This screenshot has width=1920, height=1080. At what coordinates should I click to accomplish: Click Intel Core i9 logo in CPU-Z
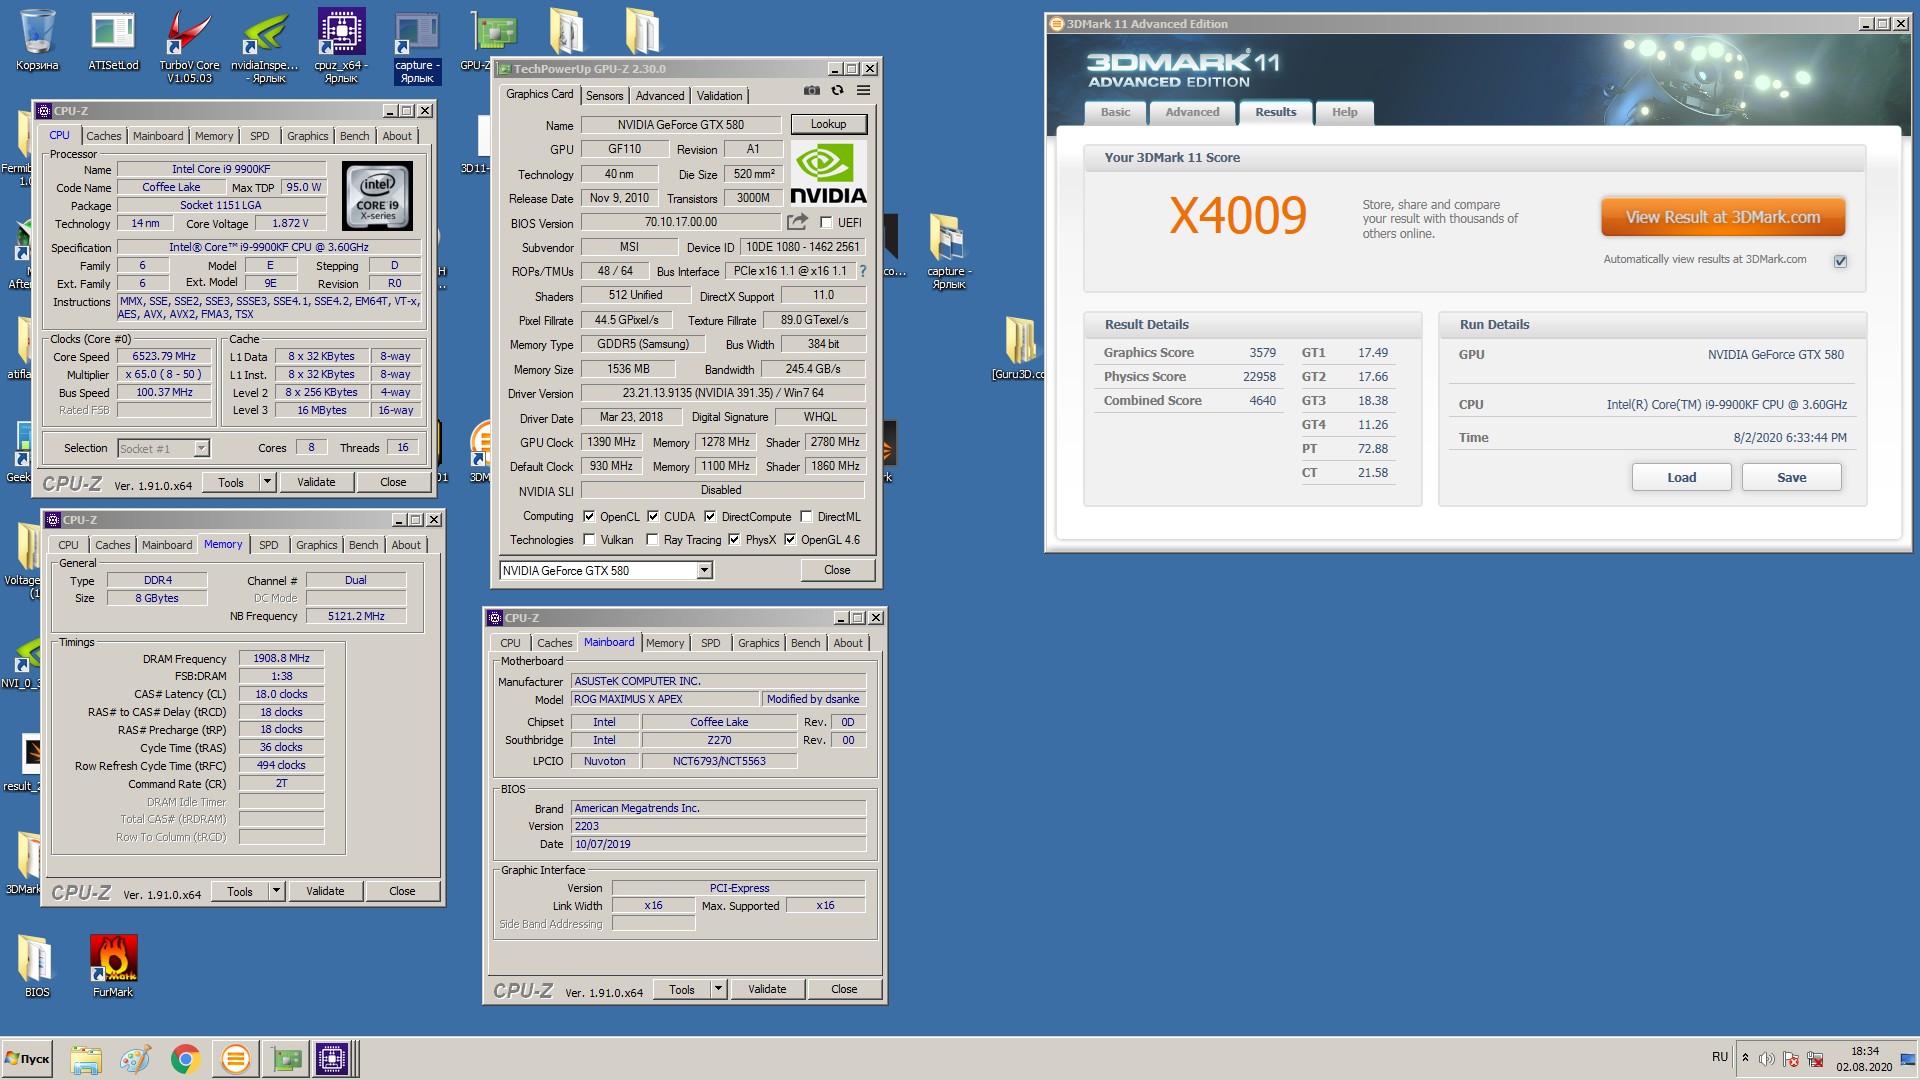click(378, 197)
